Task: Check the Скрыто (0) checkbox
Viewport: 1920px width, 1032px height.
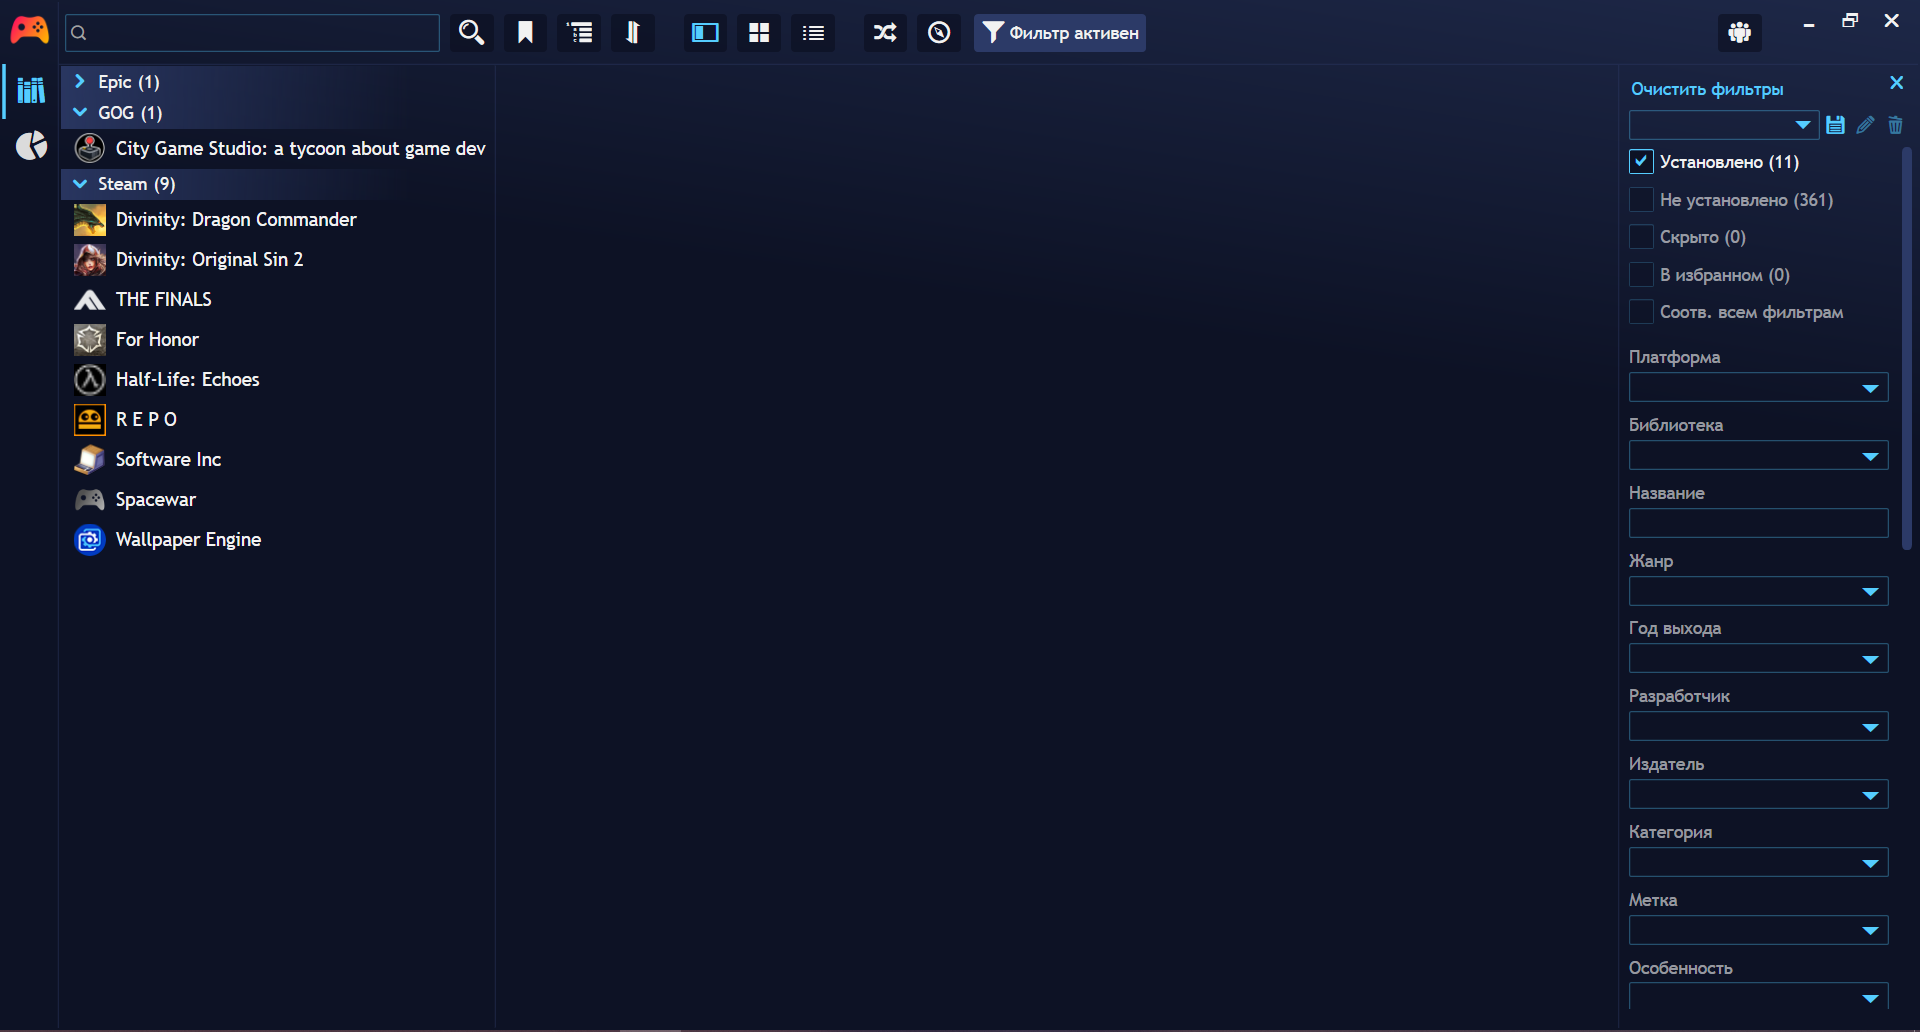Action: coord(1641,237)
